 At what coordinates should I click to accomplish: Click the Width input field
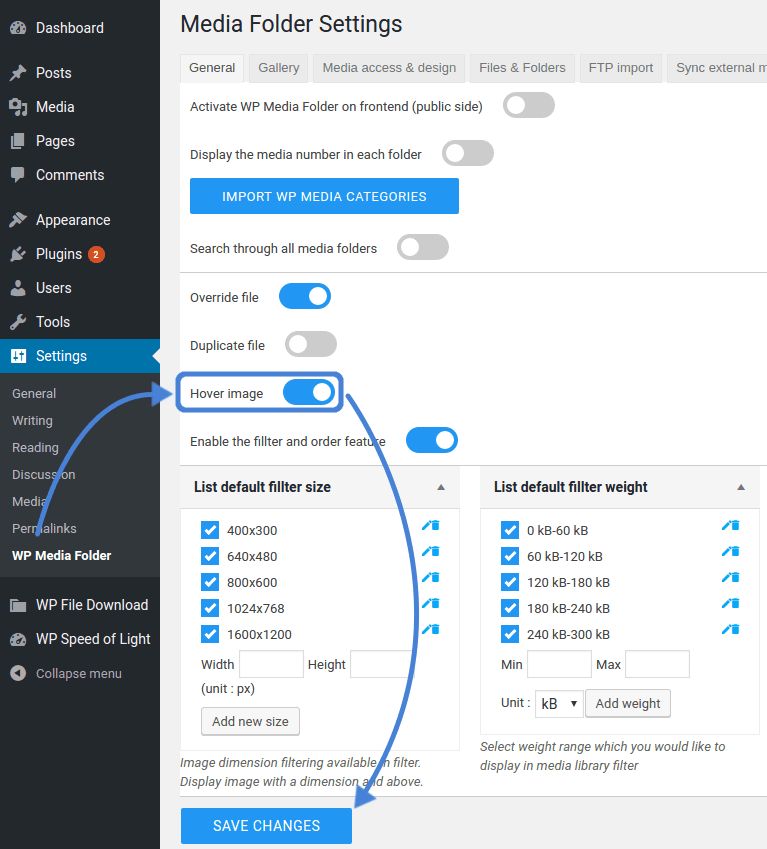pyautogui.click(x=271, y=664)
